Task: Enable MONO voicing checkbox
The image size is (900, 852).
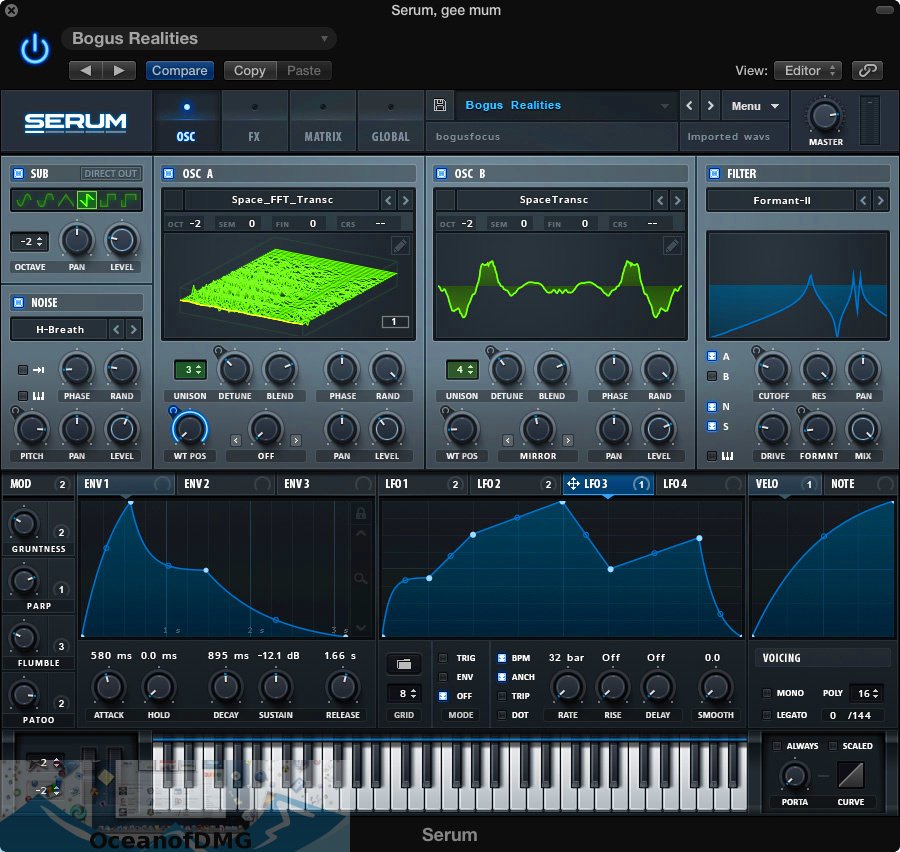Action: click(766, 693)
